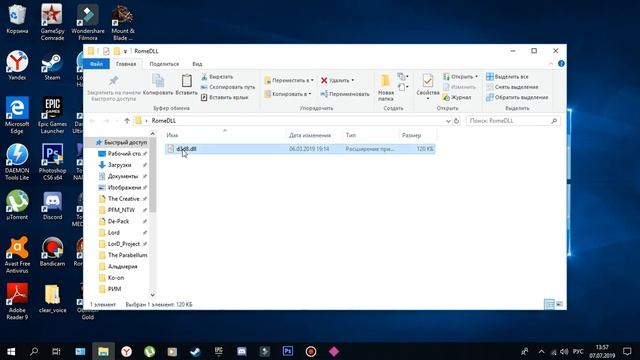Open Epic Games Launcher desktop icon
640x360 pixels.
pyautogui.click(x=52, y=115)
